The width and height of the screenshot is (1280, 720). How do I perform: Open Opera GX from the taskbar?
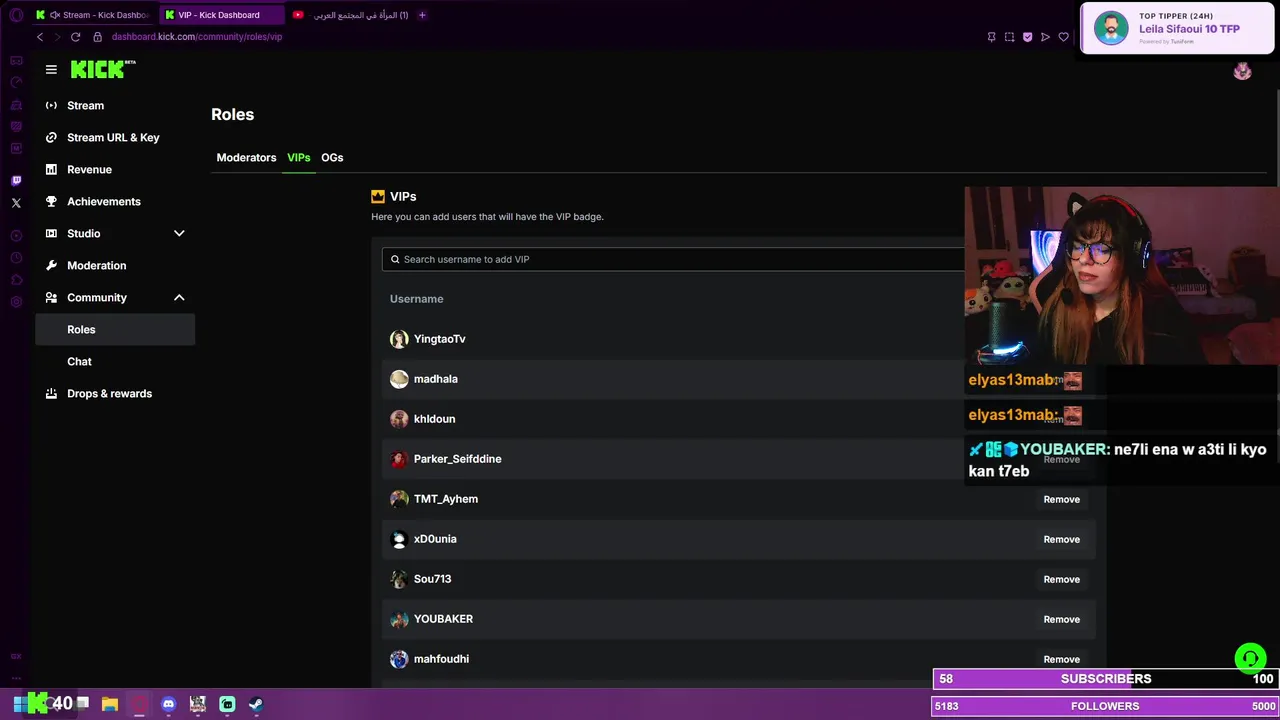139,704
